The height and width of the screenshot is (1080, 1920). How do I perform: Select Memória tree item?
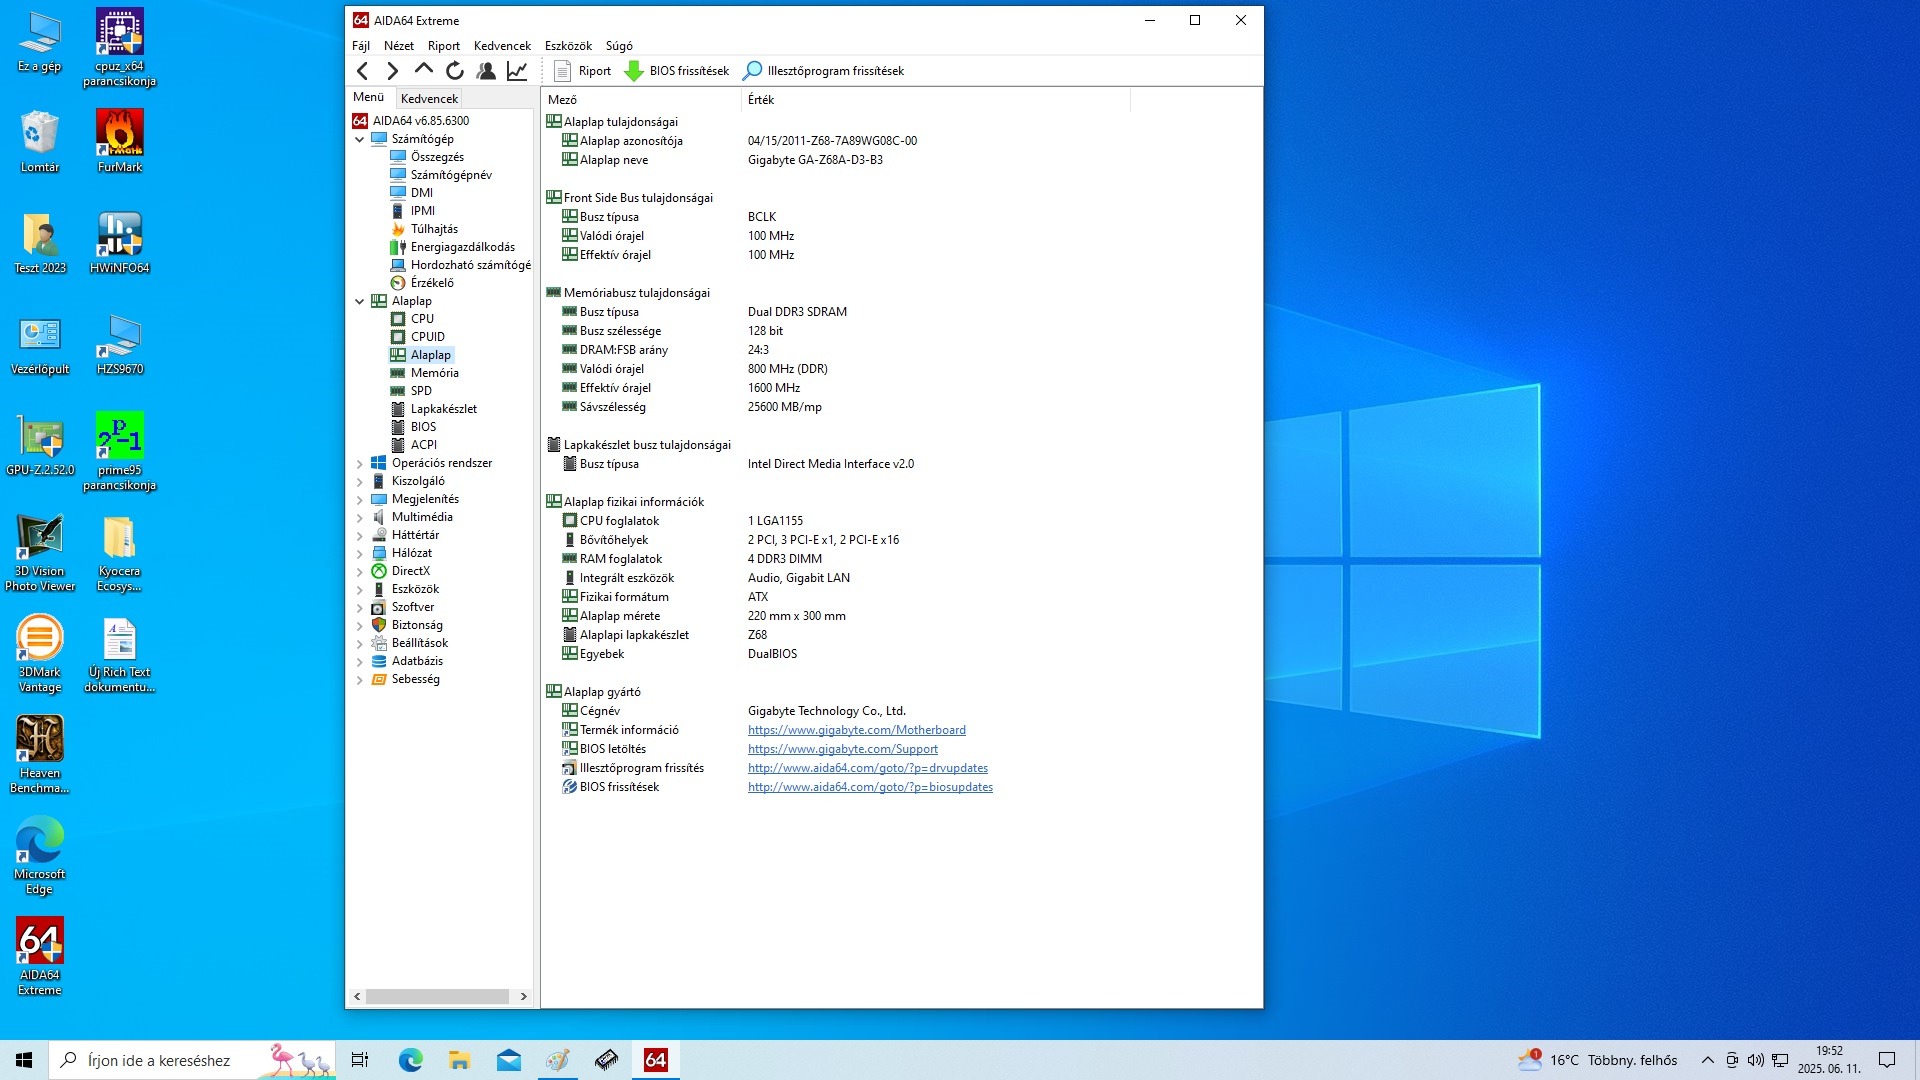tap(434, 373)
